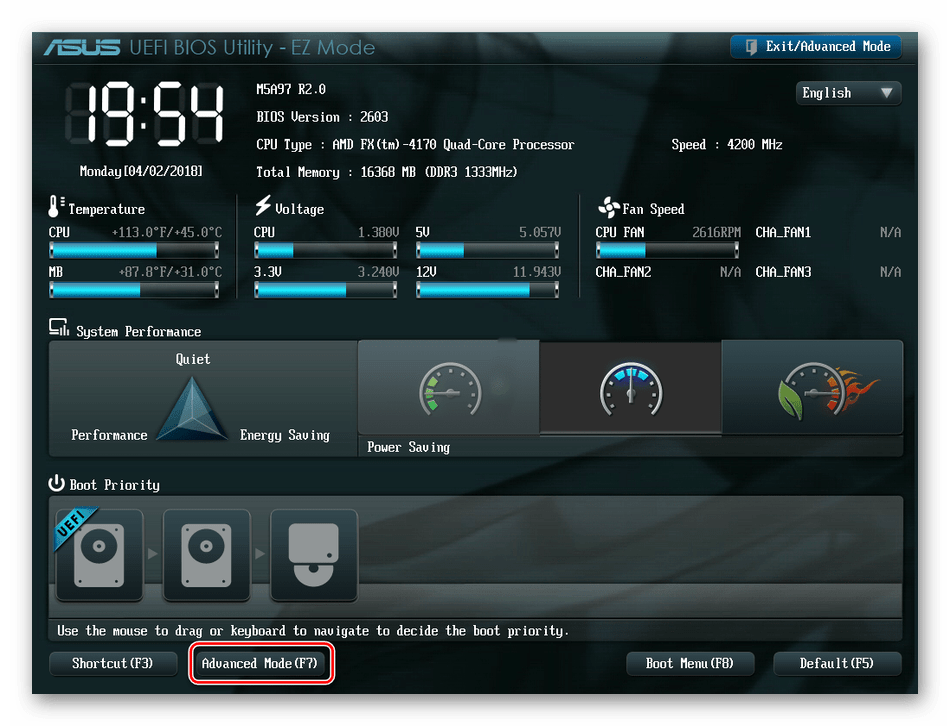Click the ASUS logo
The width and height of the screenshot is (950, 726).
click(82, 47)
